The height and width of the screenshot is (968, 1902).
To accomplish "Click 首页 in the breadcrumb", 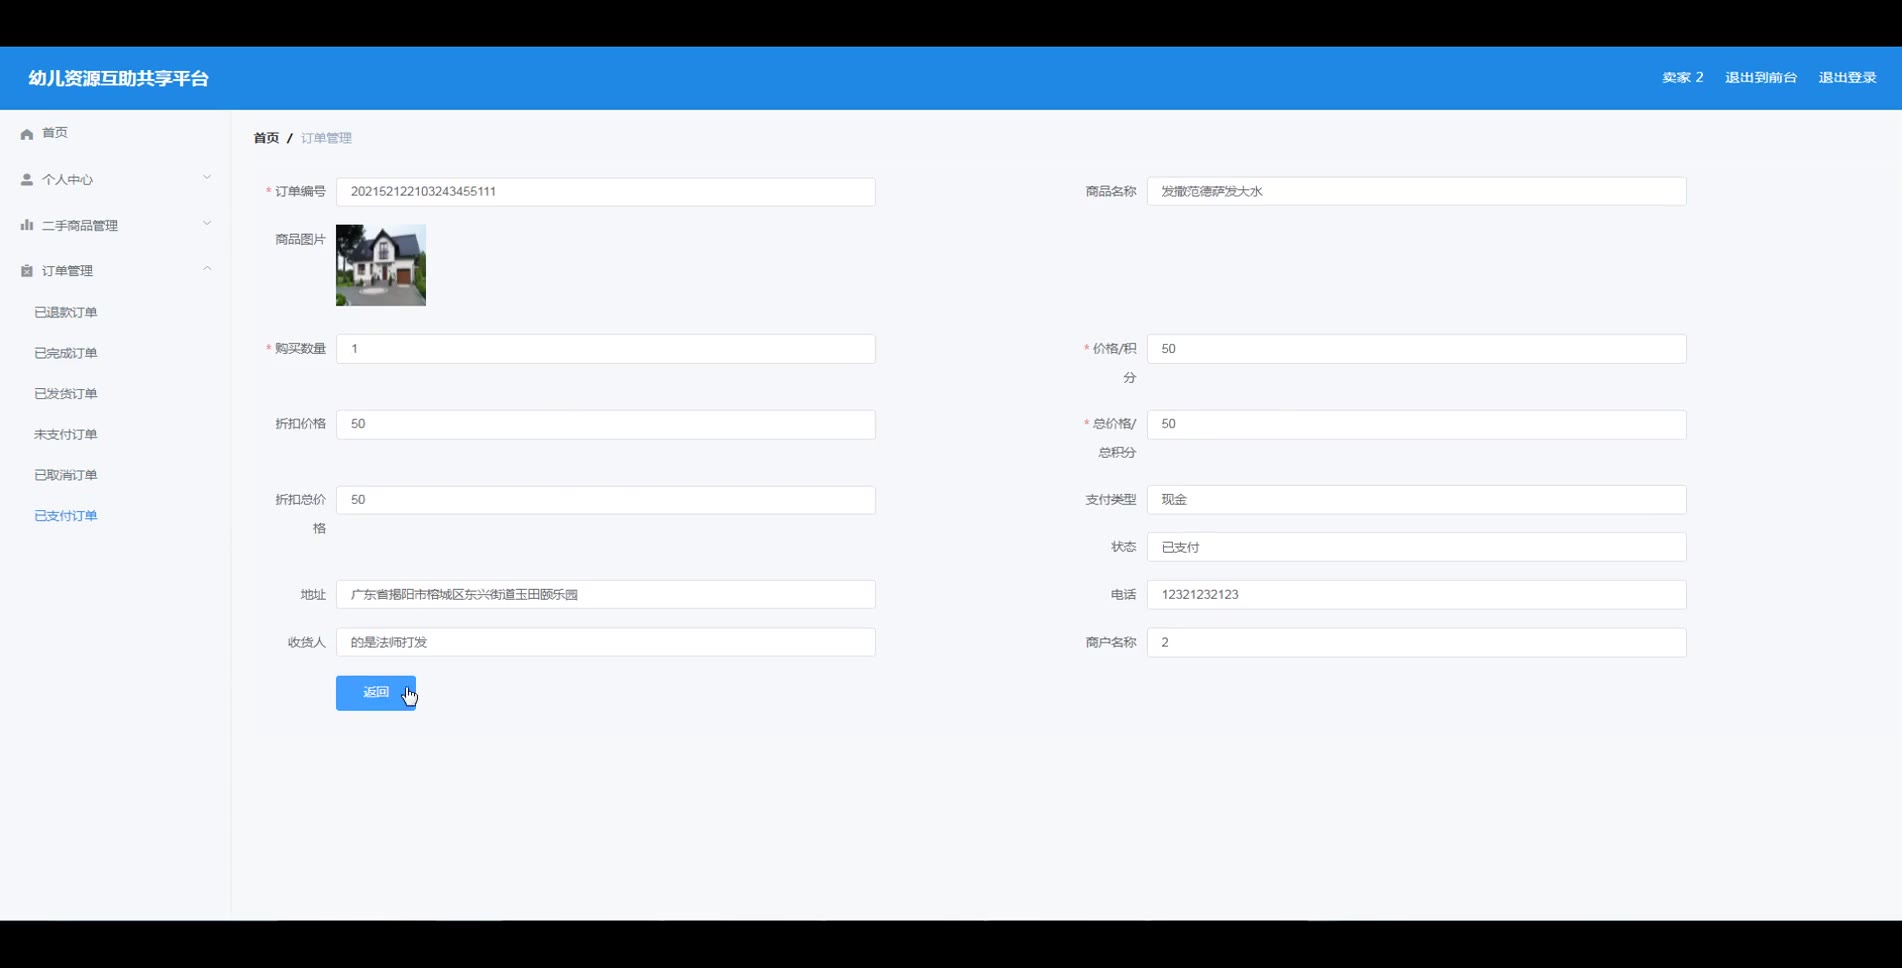I will [x=266, y=138].
